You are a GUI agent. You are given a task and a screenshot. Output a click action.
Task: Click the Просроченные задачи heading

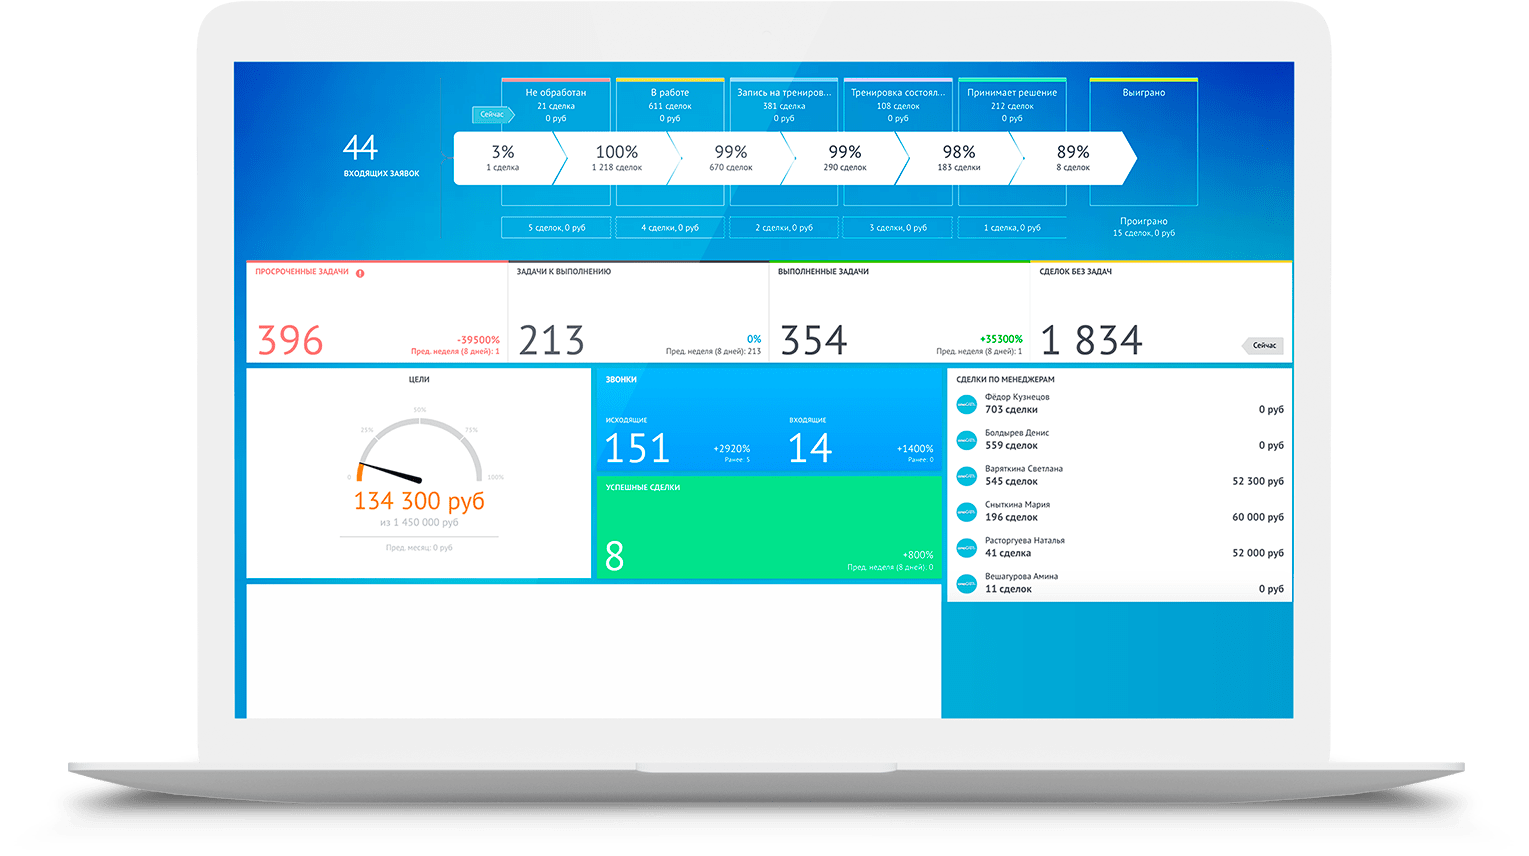302,272
